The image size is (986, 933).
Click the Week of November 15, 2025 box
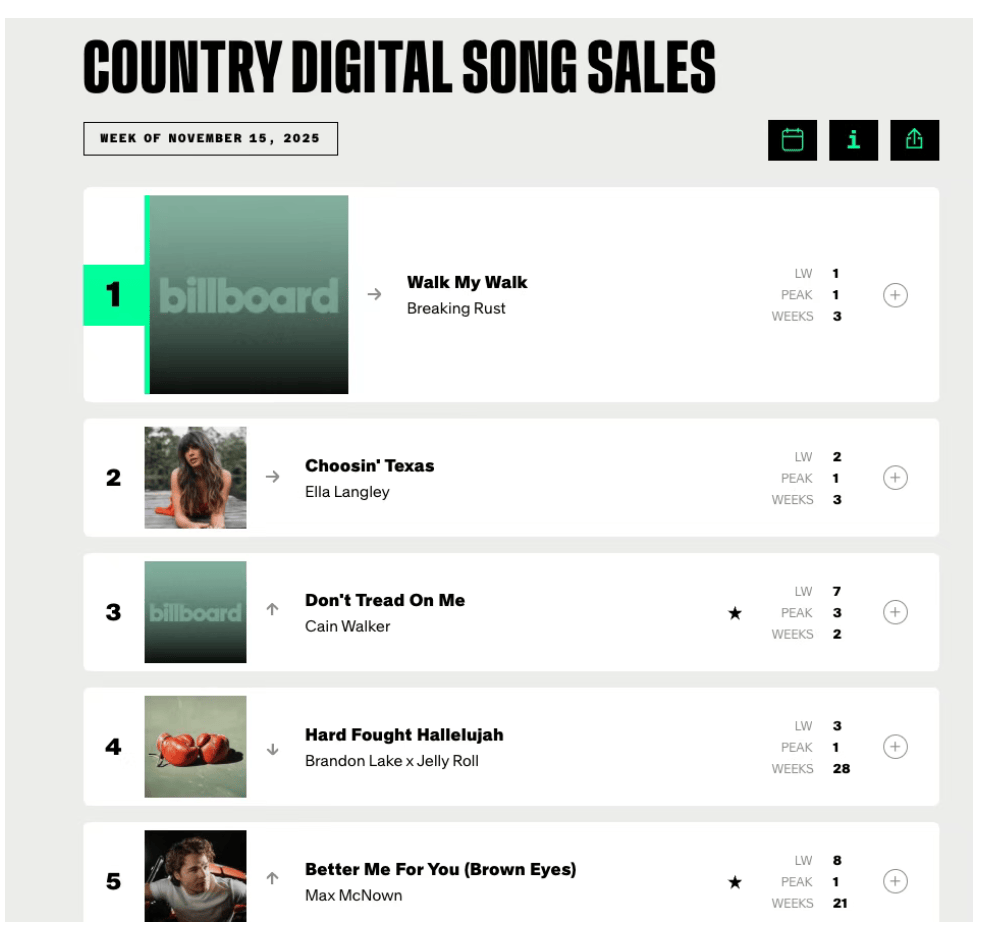[x=210, y=139]
